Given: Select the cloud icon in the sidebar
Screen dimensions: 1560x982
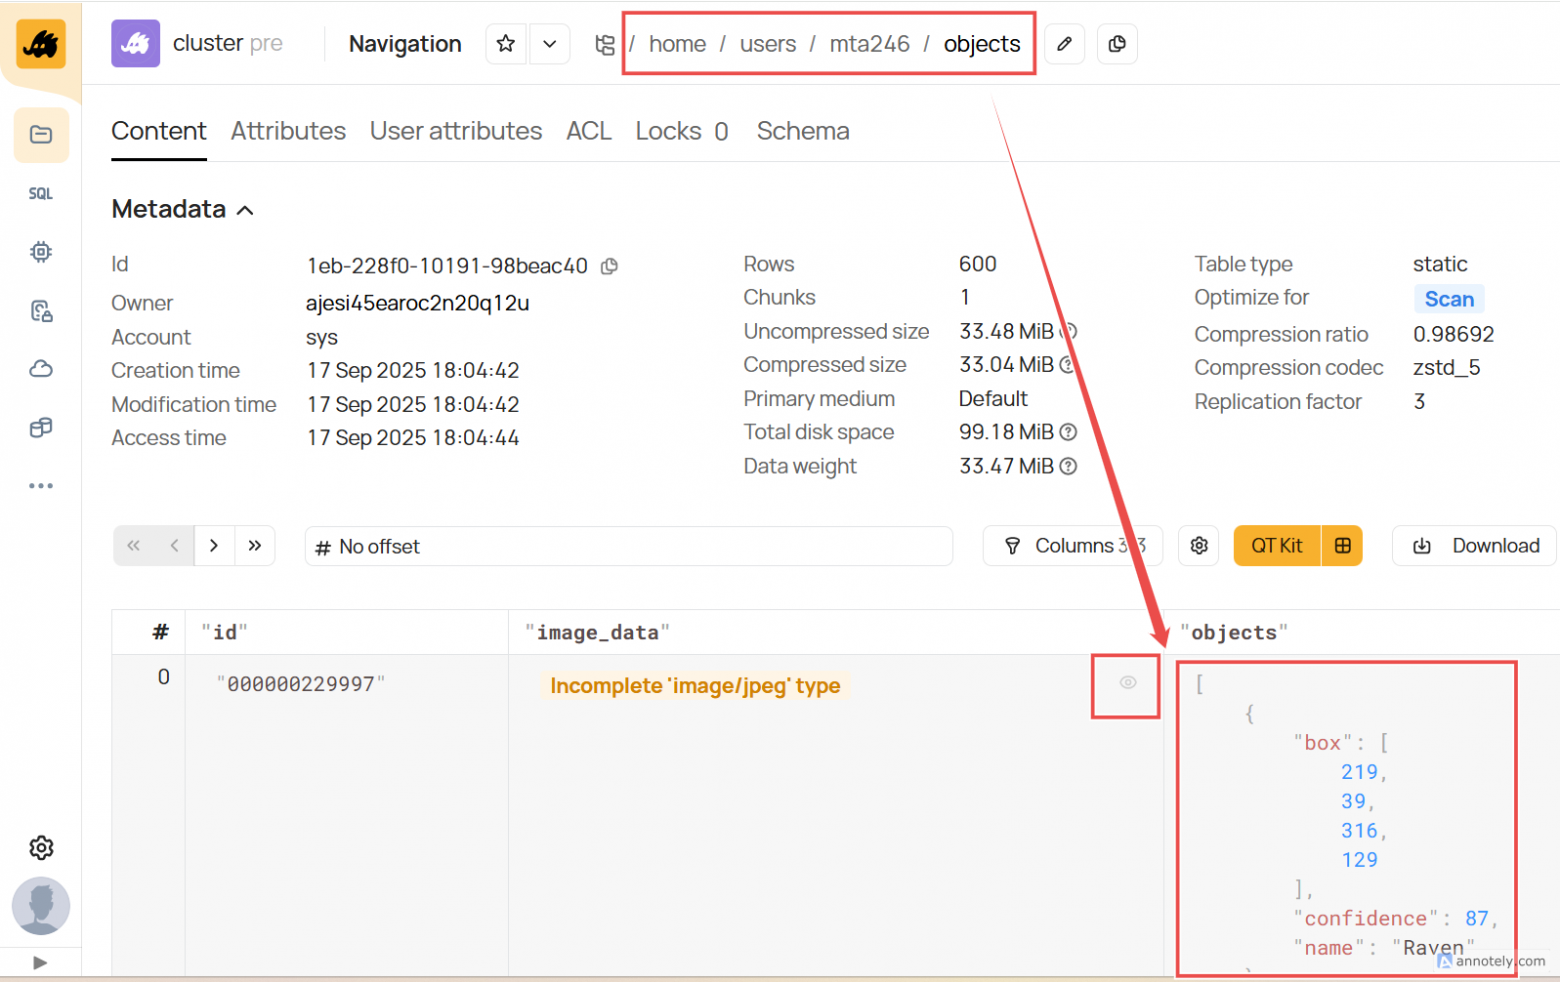Looking at the screenshot, I should coord(41,368).
